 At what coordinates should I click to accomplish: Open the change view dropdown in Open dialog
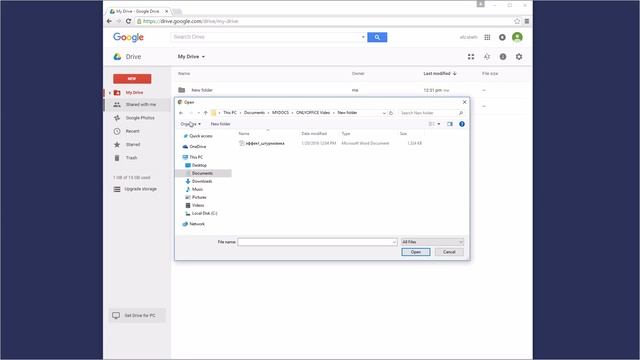coord(439,124)
